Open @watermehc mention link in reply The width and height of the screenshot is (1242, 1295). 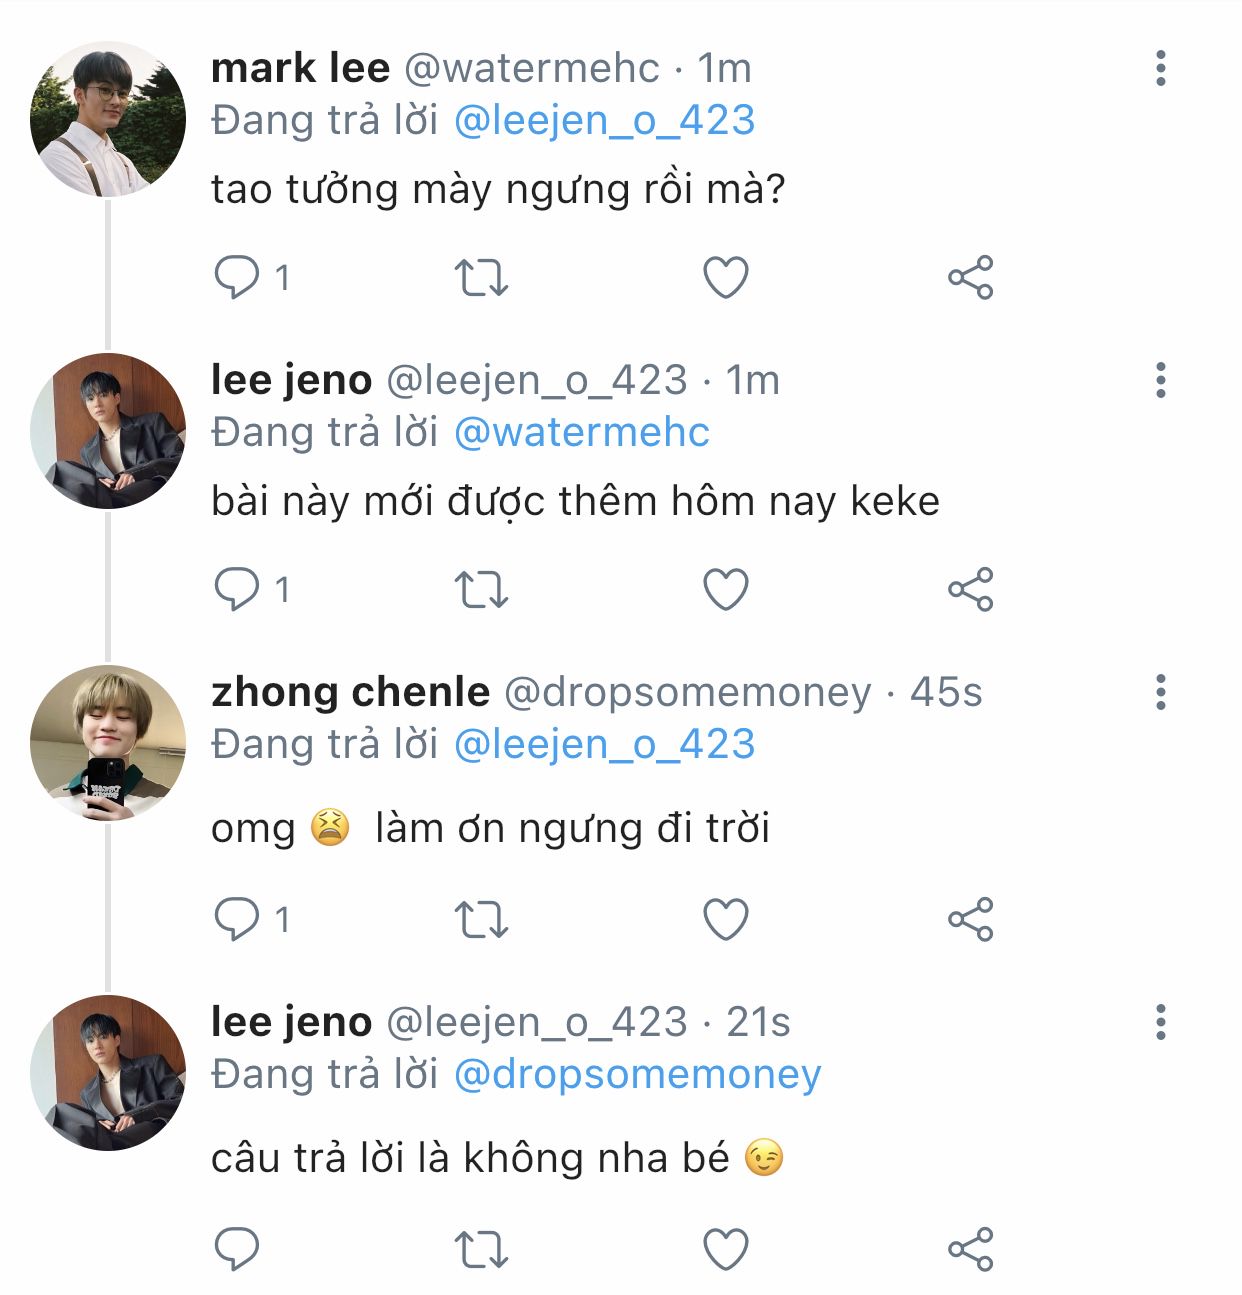coord(581,432)
